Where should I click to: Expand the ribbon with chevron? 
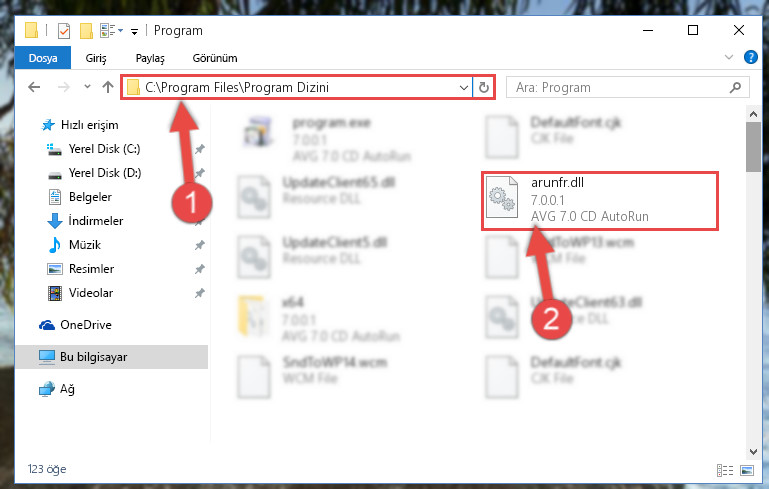(729, 57)
